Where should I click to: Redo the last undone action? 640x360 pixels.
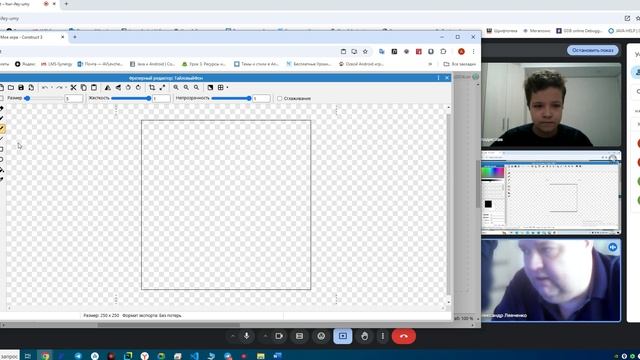[x=59, y=87]
